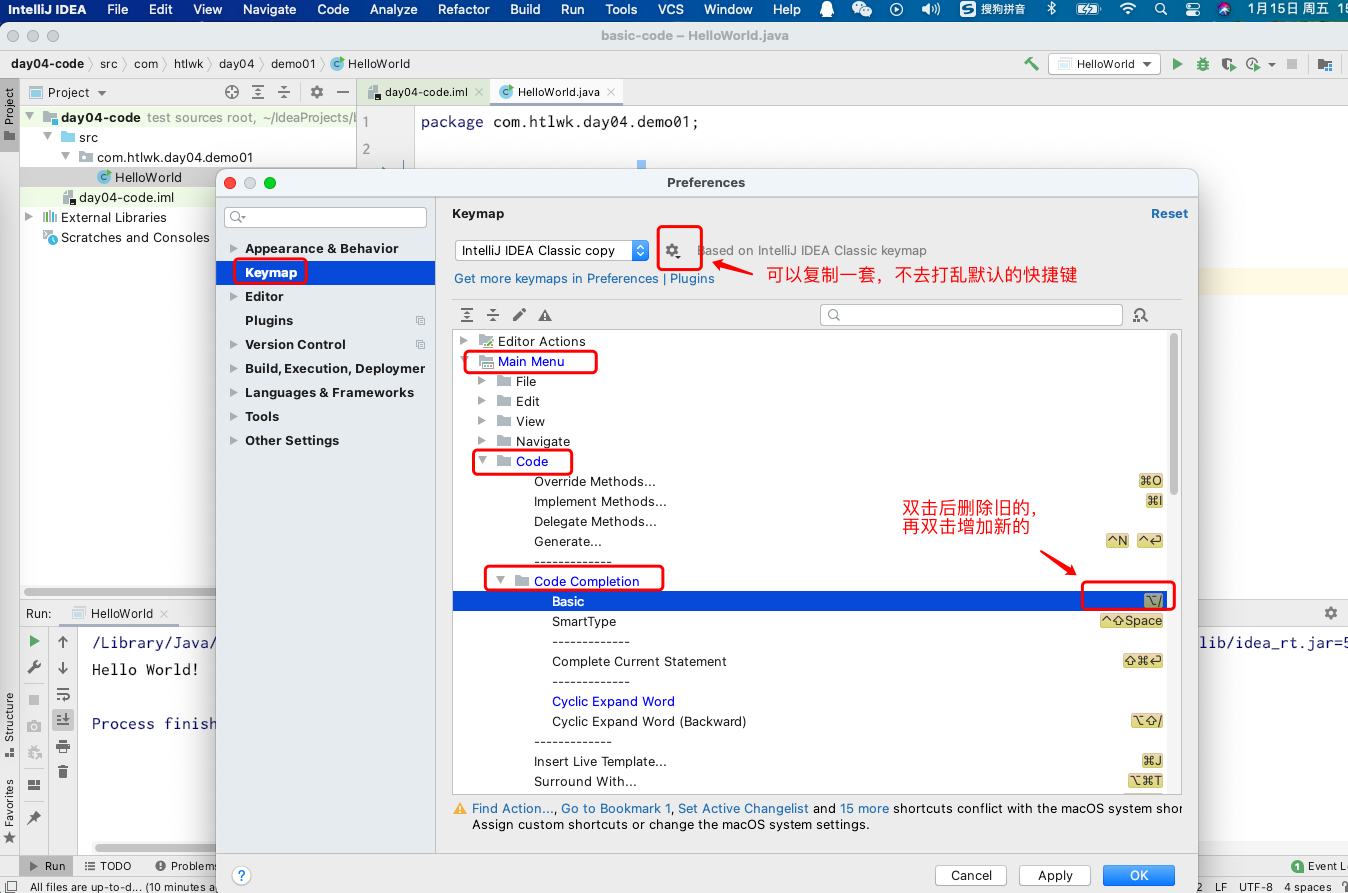Viewport: 1348px width, 893px height.
Task: Toggle tool window bars icon in status bar
Action: click(x=10, y=886)
